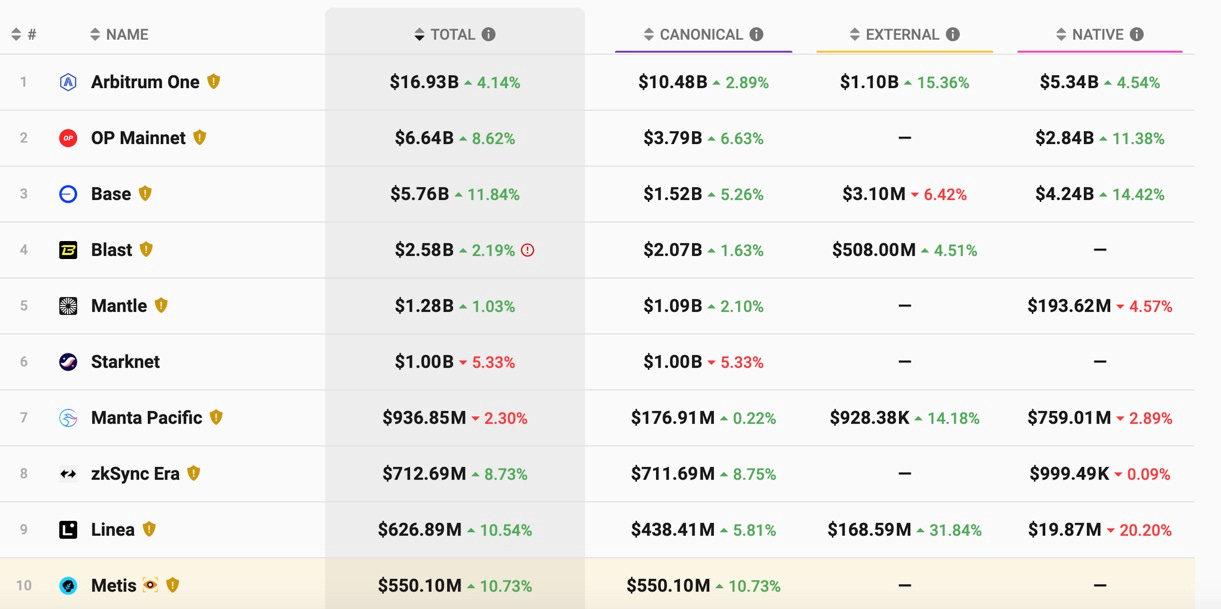Viewport: 1221px width, 609px height.
Task: Click the shield badge next to Metis
Action: 172,586
